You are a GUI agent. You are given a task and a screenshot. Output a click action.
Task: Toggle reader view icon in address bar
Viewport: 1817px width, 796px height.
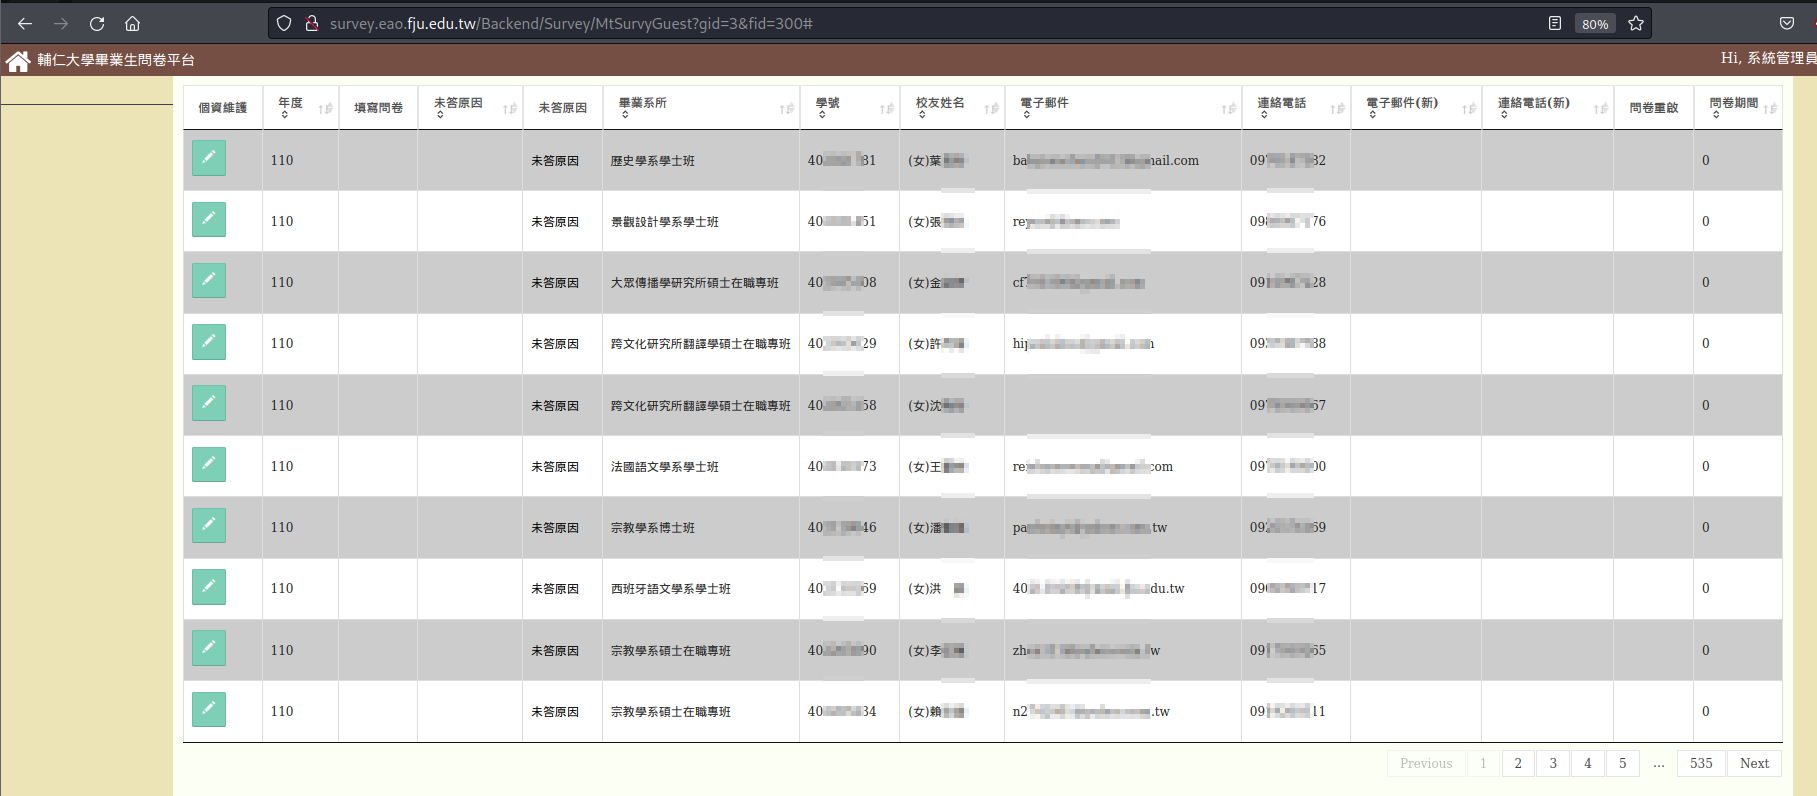[1555, 23]
